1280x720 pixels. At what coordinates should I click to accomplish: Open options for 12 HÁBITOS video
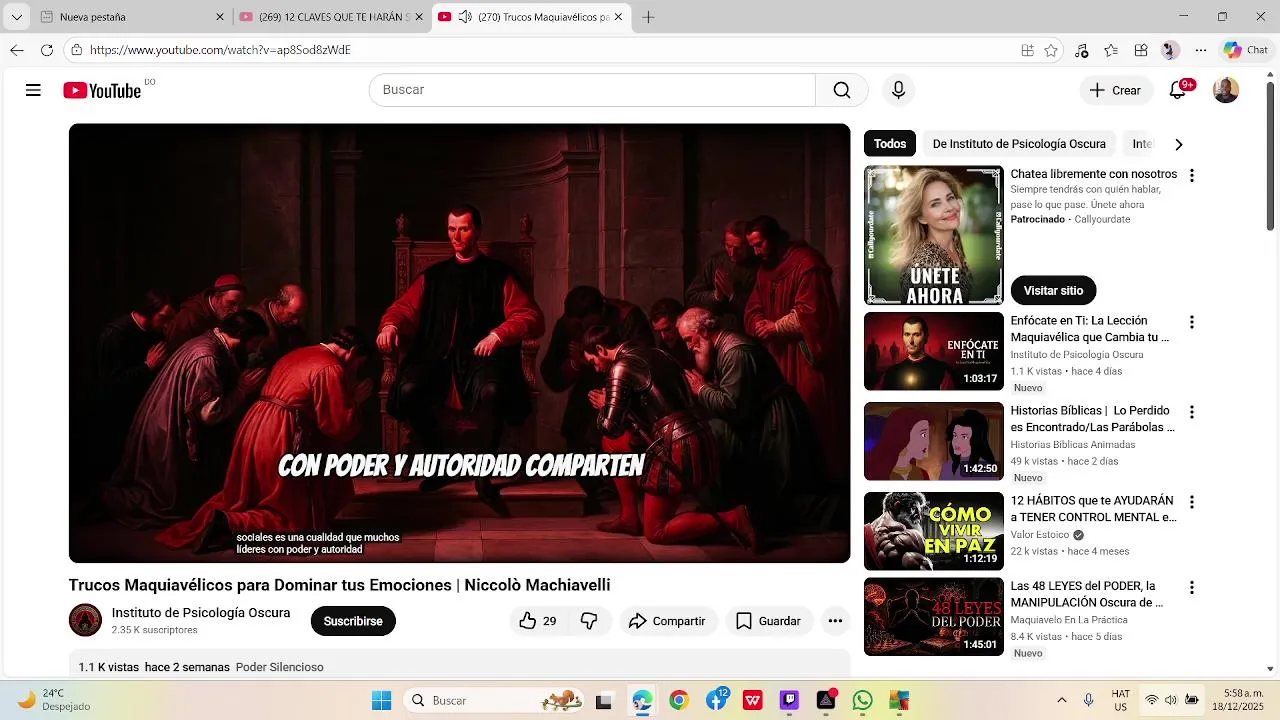tap(1191, 502)
